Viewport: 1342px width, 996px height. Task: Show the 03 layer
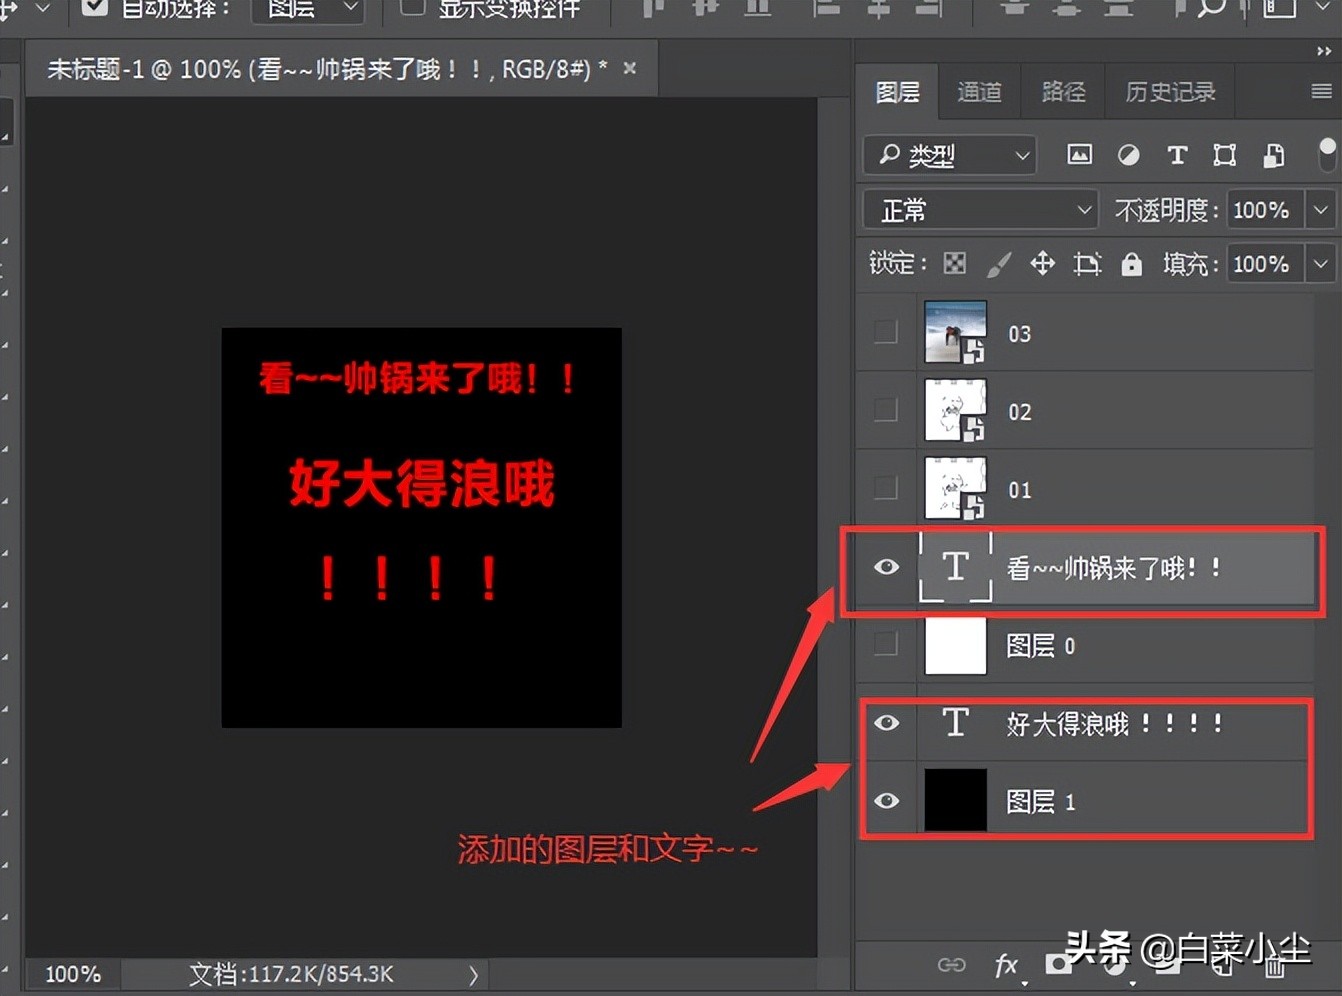tap(886, 331)
